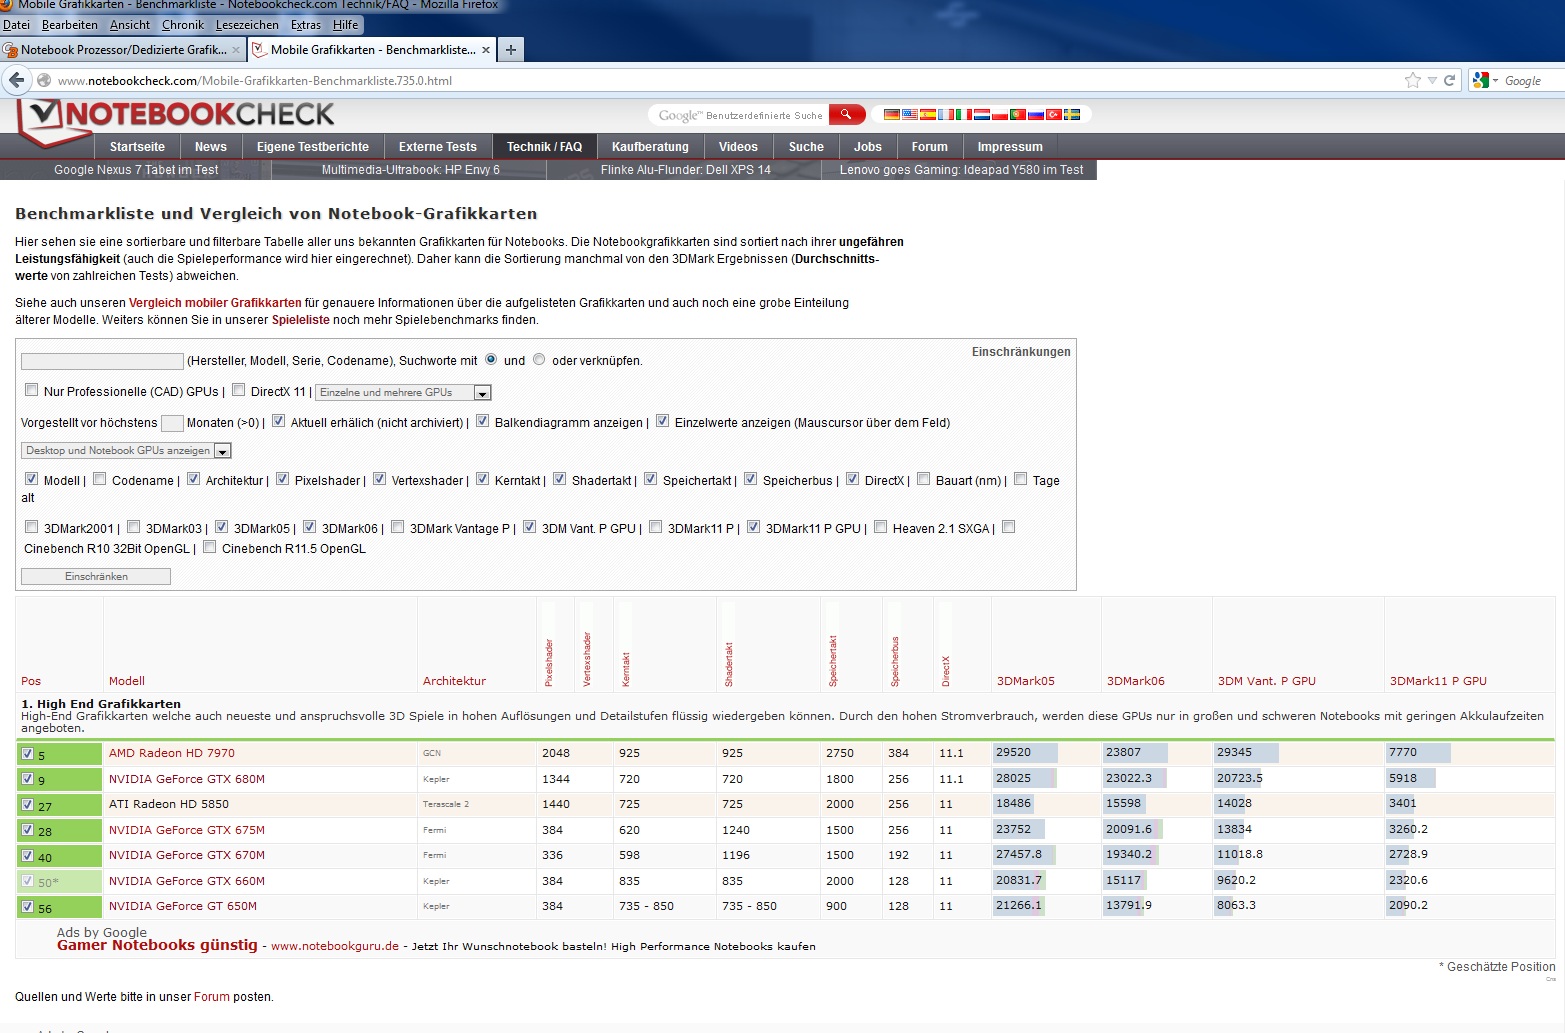Click the 'Ads by Google' label
The height and width of the screenshot is (1033, 1565).
(102, 932)
